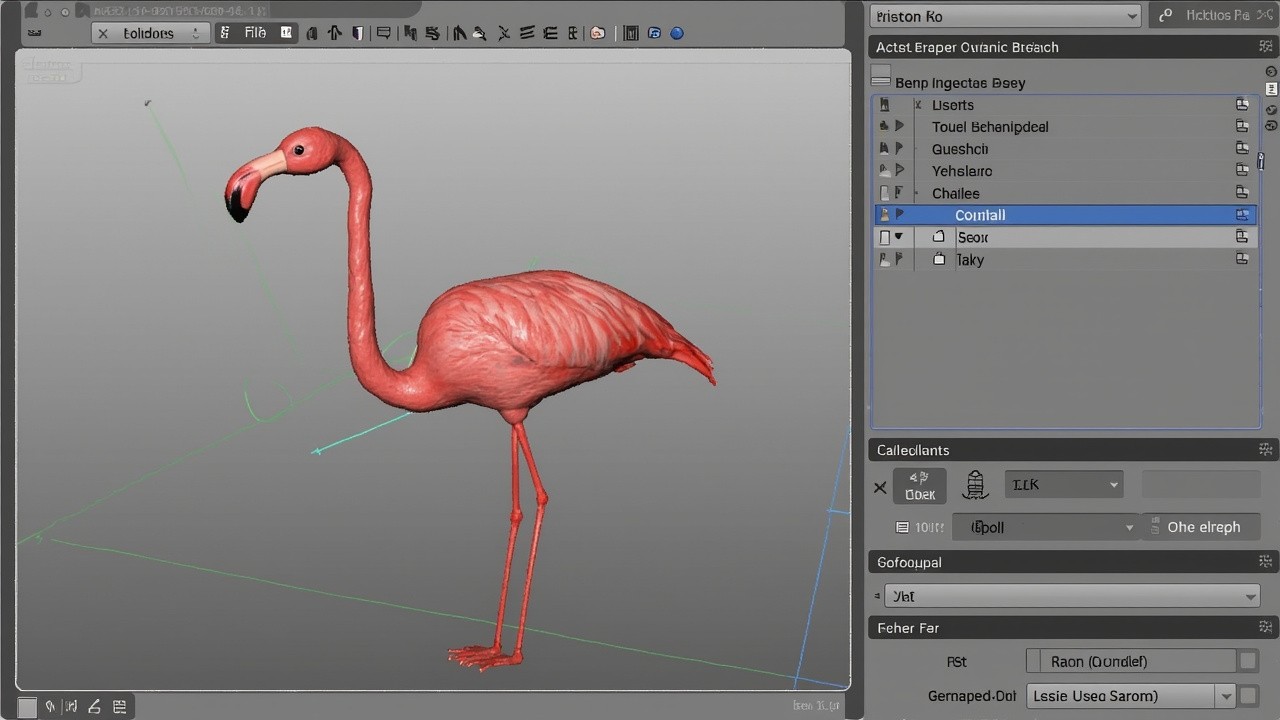Click the stamp icon in the Caileollants panel
This screenshot has width=1280, height=720.
coord(975,486)
